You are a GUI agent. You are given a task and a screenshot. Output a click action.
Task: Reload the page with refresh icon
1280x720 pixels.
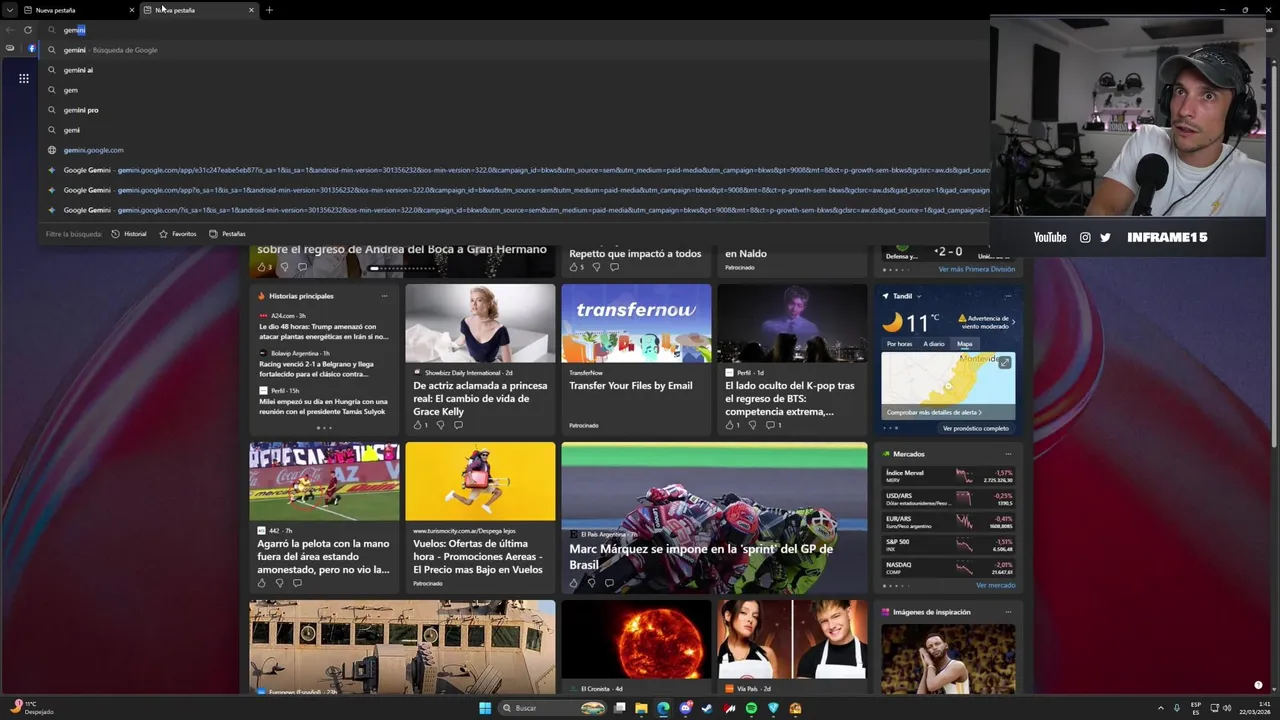click(28, 30)
